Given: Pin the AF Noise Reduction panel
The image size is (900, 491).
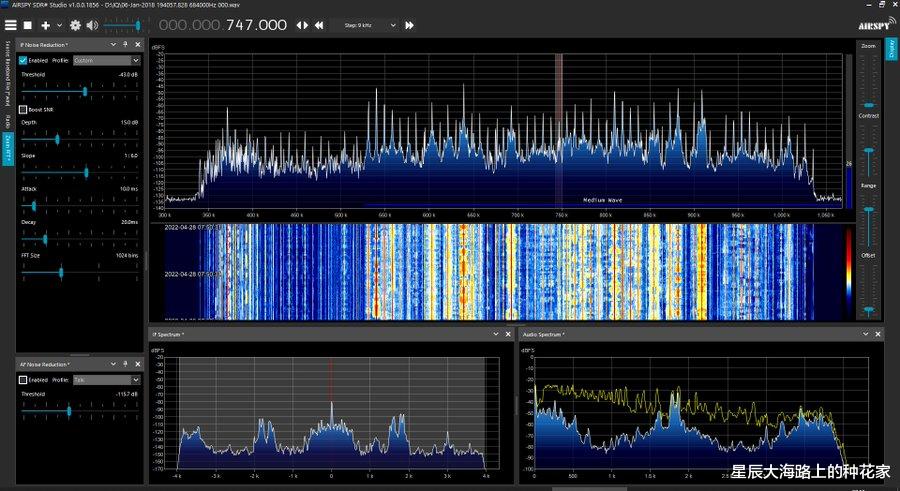Looking at the screenshot, I should (x=125, y=364).
